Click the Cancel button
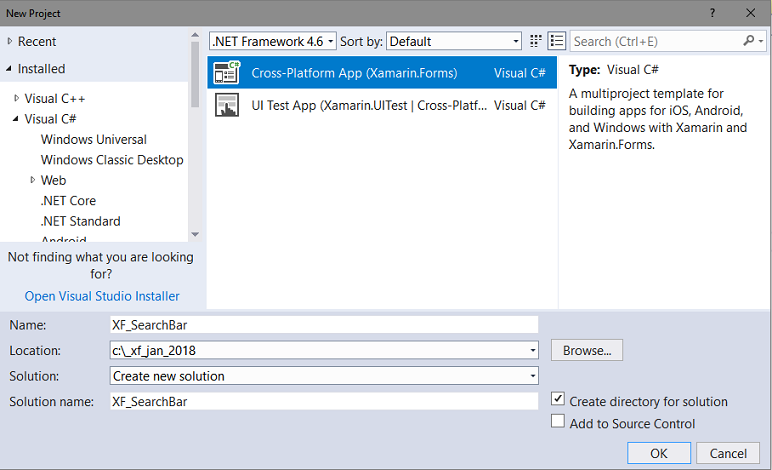This screenshot has width=772, height=470. 728,453
